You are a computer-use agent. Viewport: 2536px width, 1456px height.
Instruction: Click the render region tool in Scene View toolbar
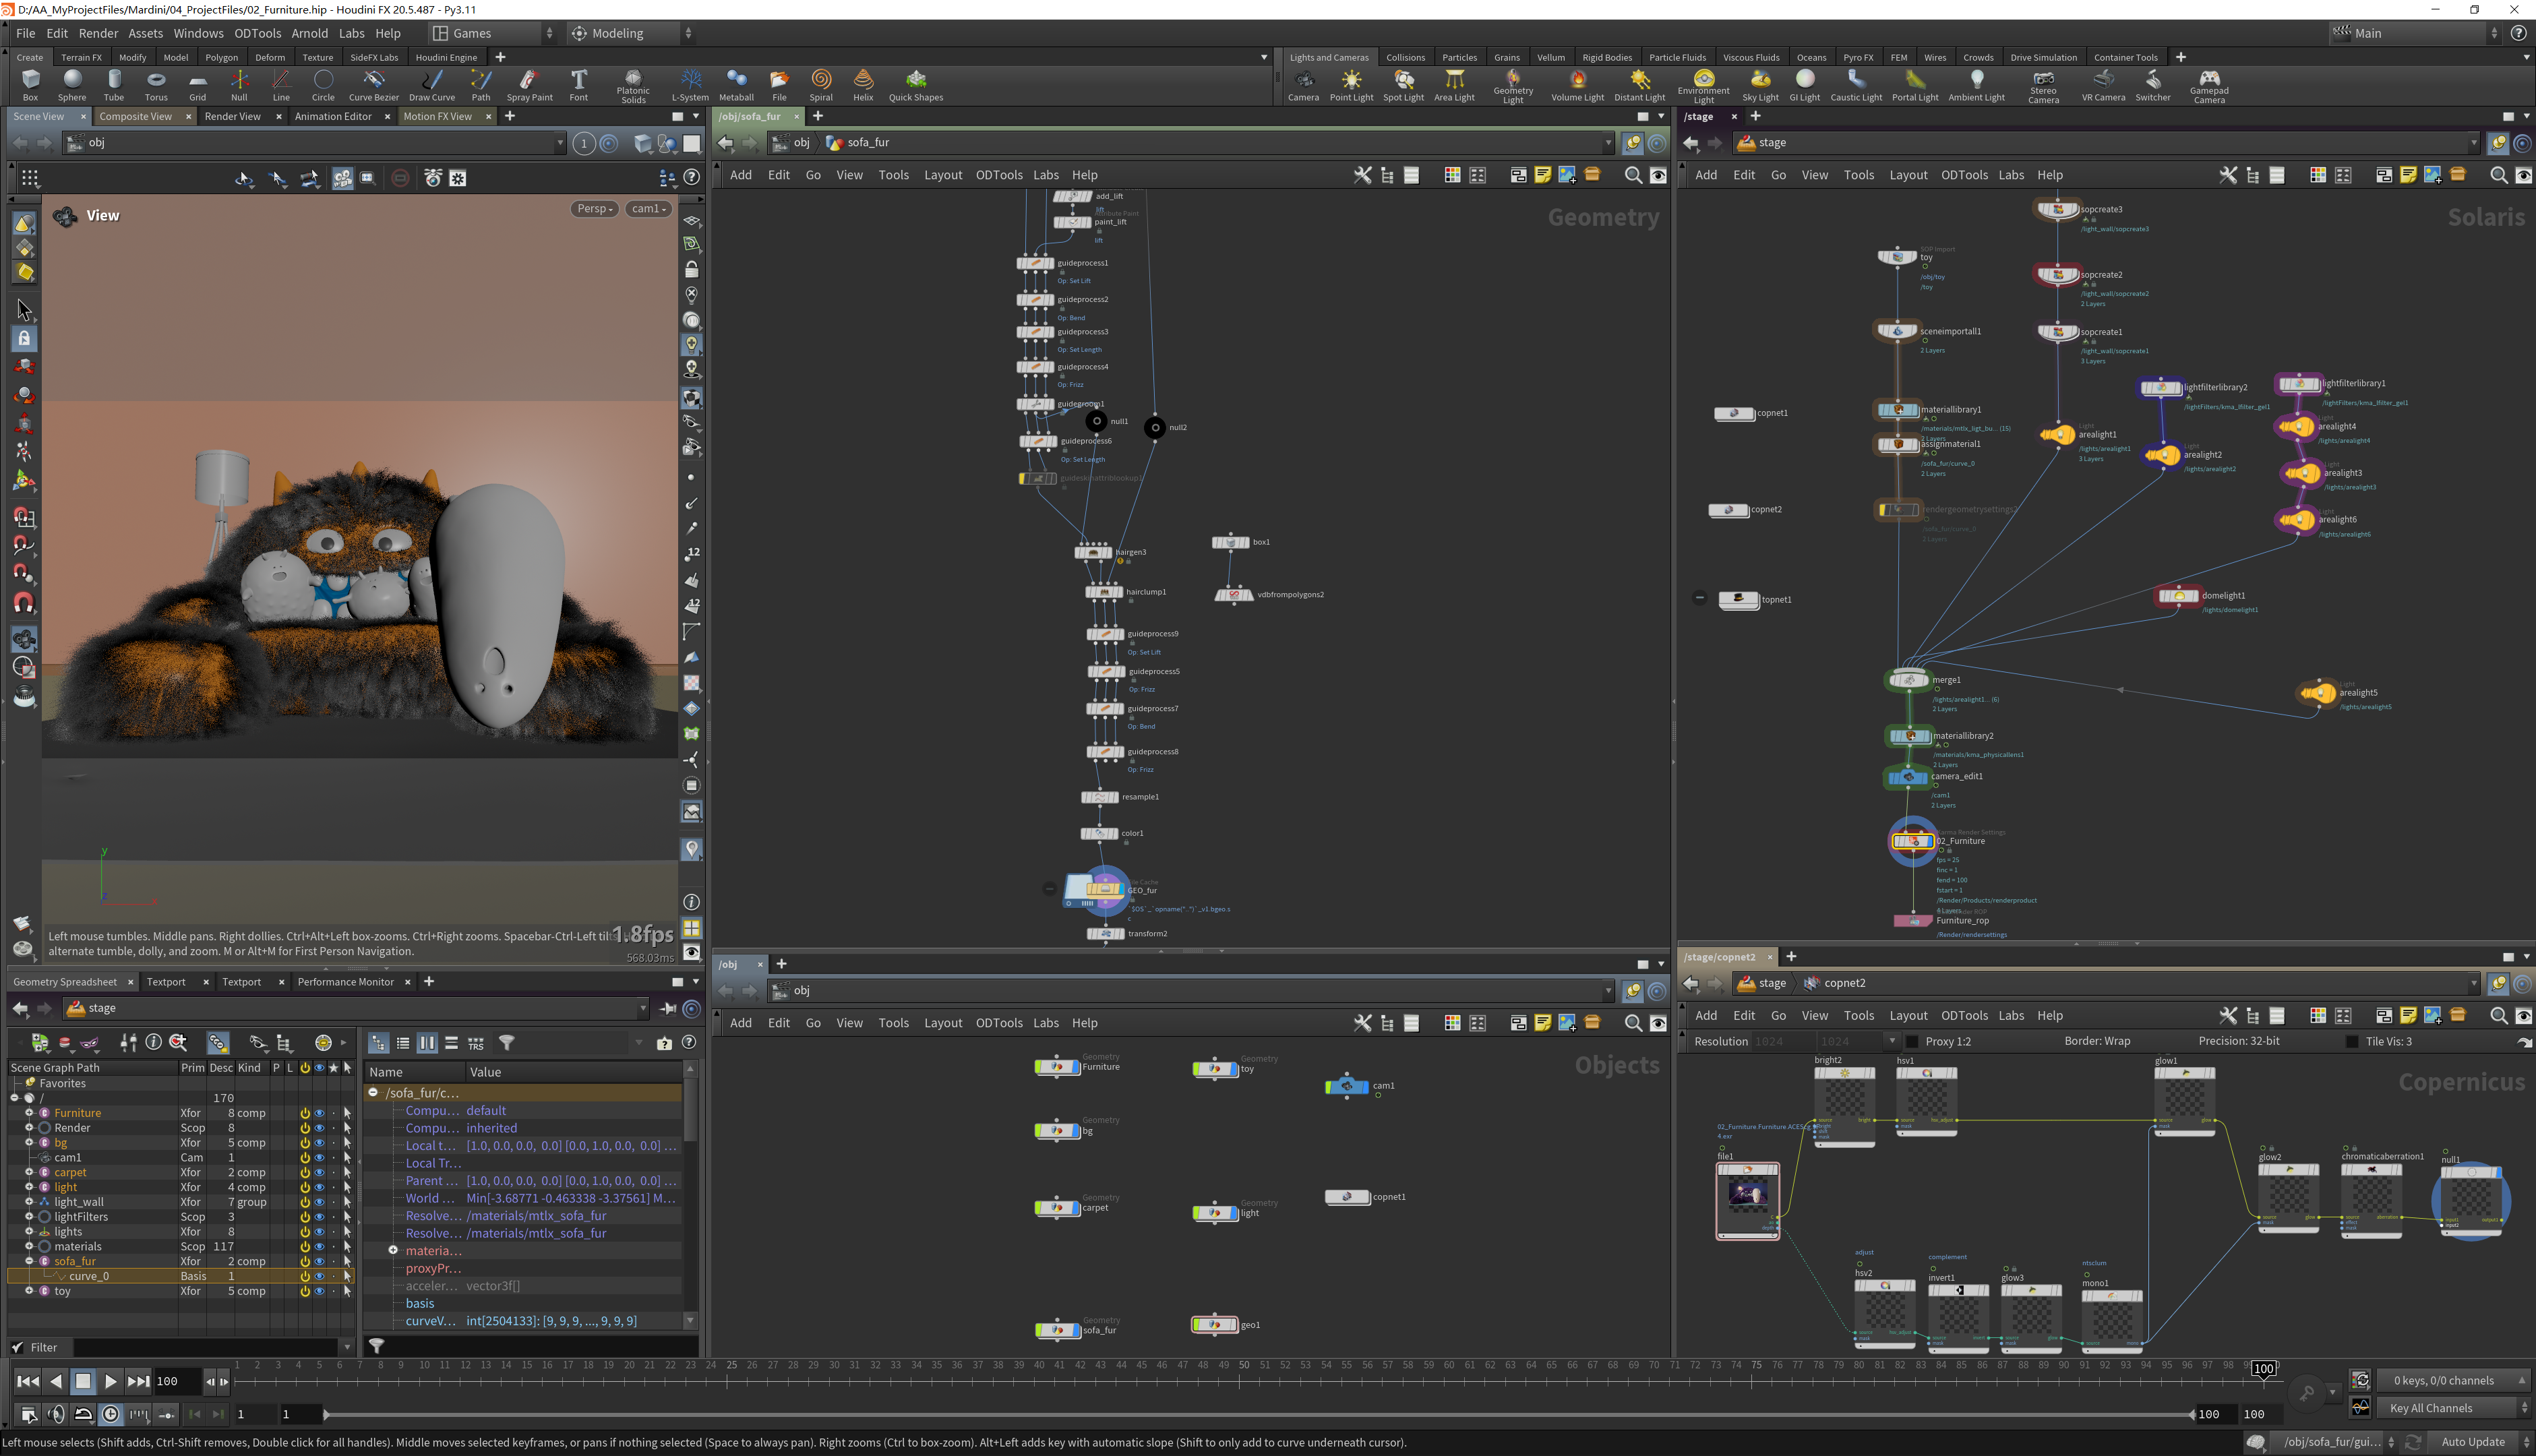pos(368,178)
